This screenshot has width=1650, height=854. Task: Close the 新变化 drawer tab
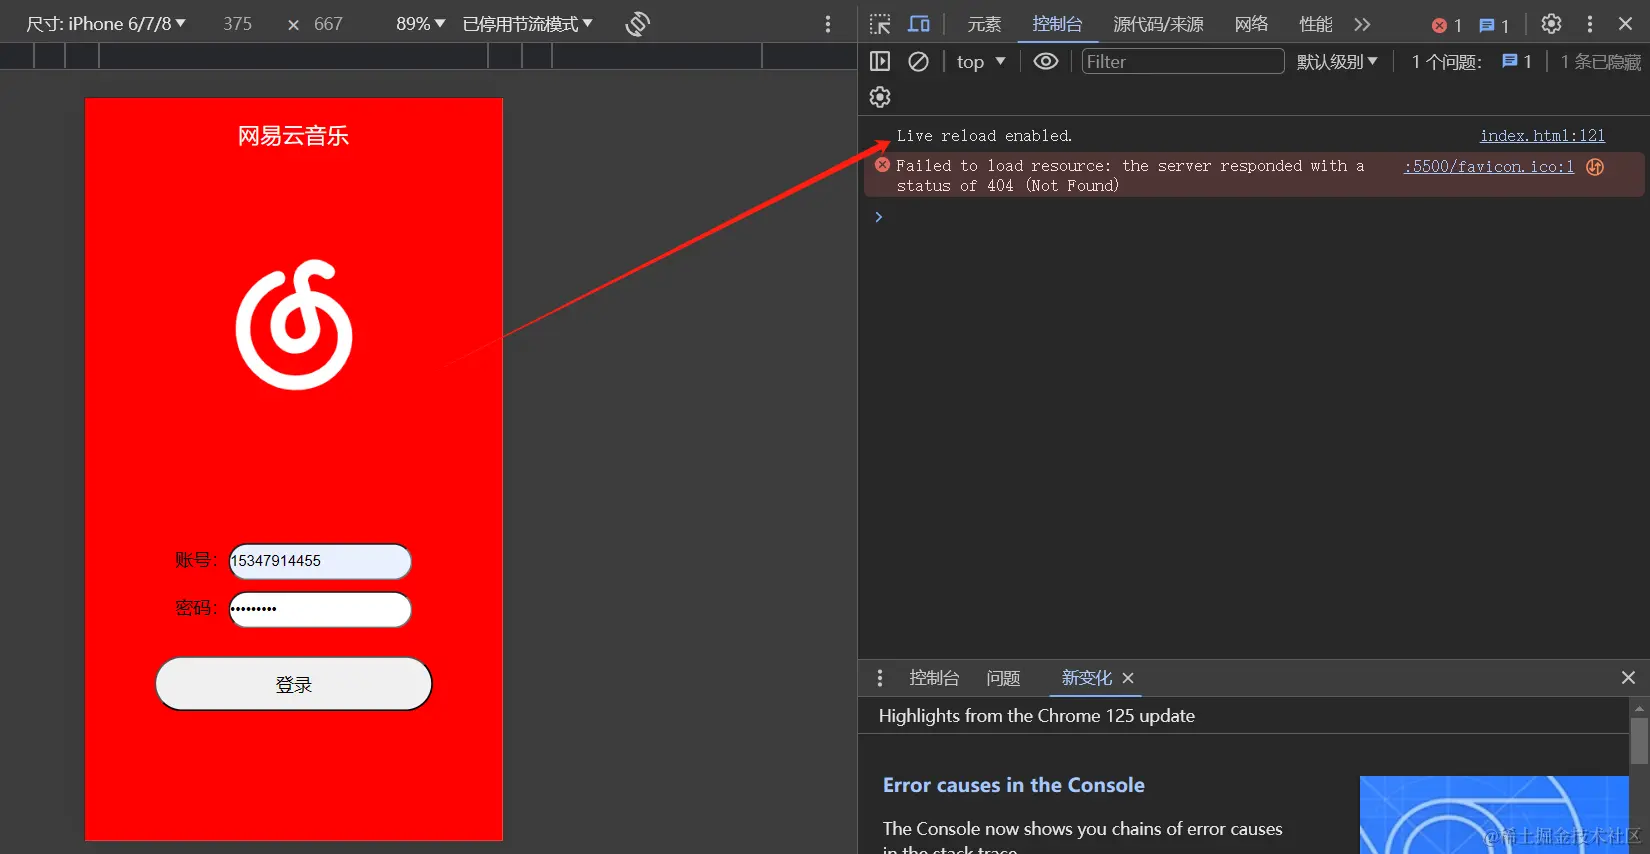(x=1128, y=678)
